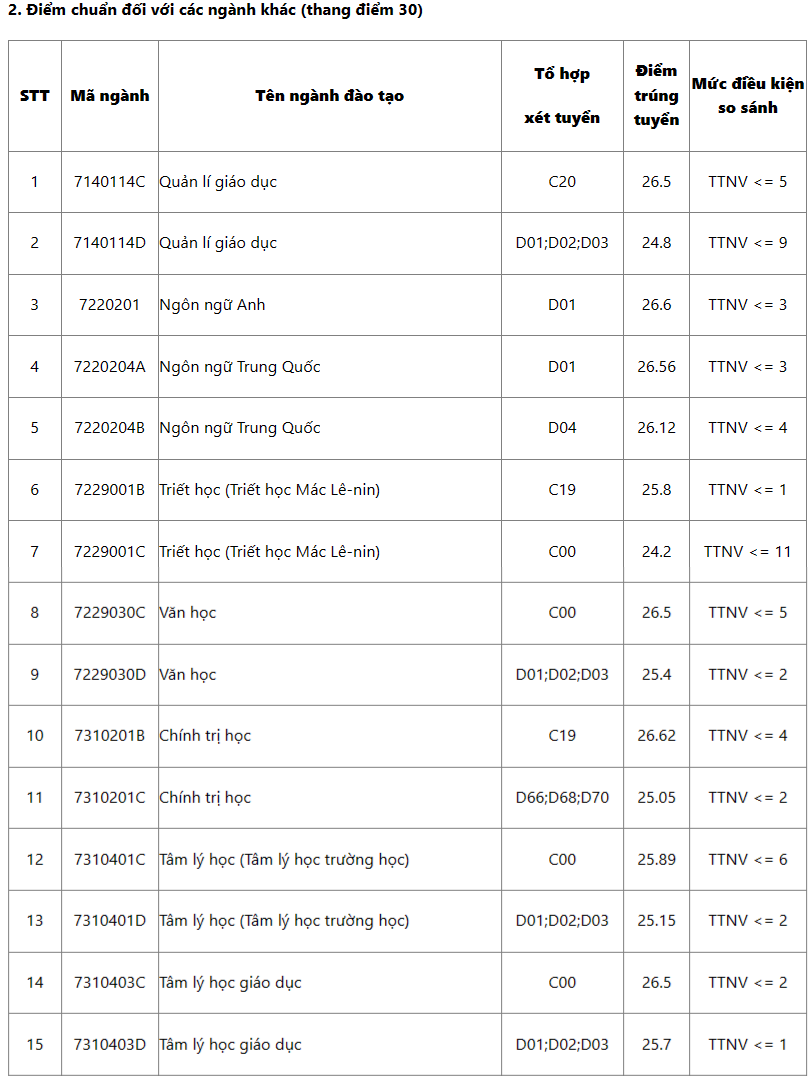This screenshot has height=1076, width=809.
Task: Click the section heading about Điểm chuẩn
Action: tap(215, 11)
